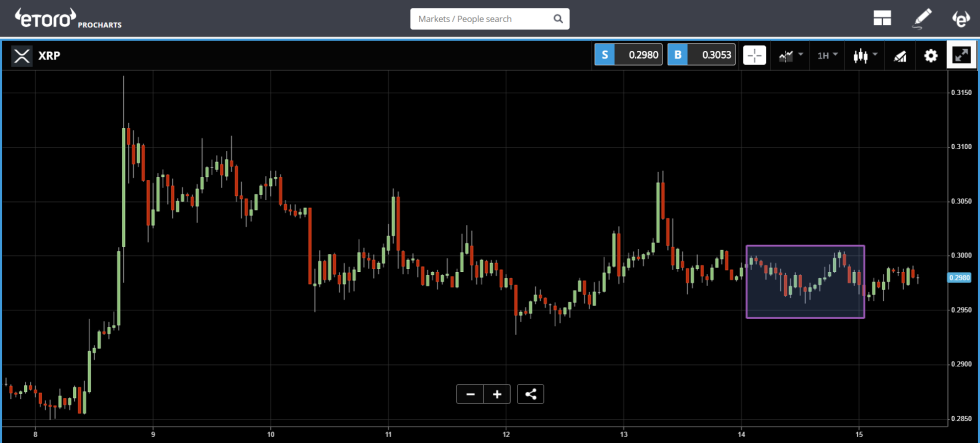Click the Sell button at 0.2980
The width and height of the screenshot is (980, 443).
click(x=629, y=55)
